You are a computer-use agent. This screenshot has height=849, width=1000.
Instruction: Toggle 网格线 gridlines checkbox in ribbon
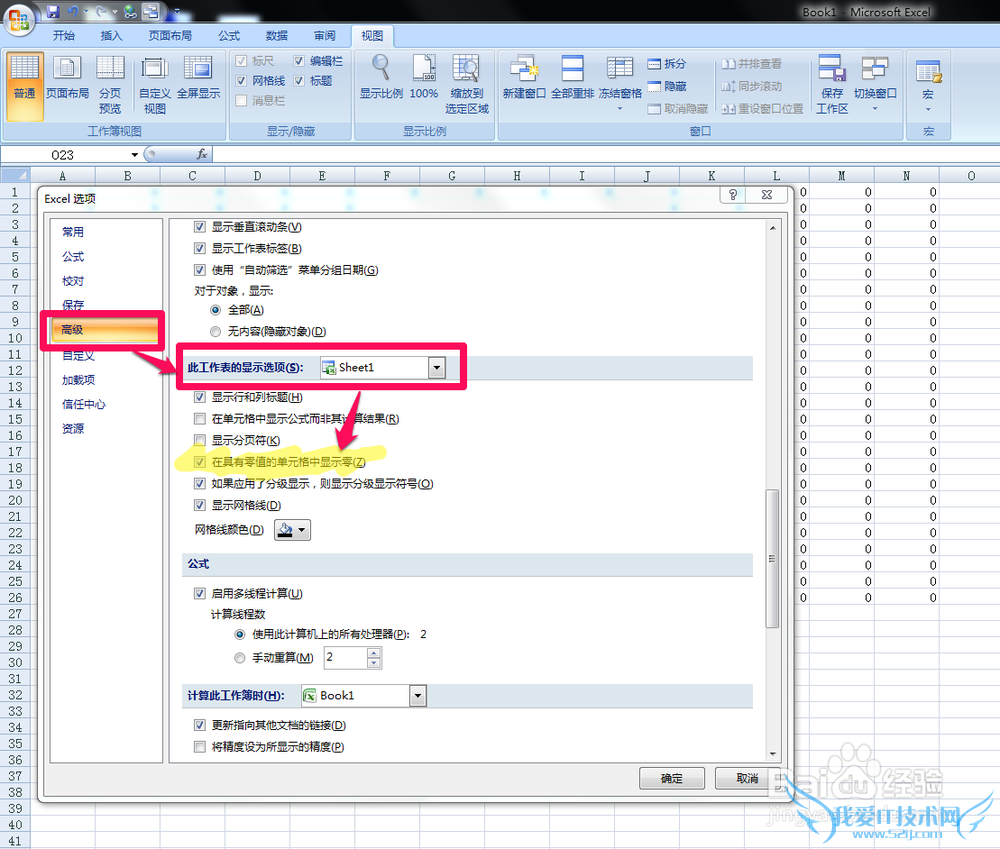pyautogui.click(x=241, y=81)
